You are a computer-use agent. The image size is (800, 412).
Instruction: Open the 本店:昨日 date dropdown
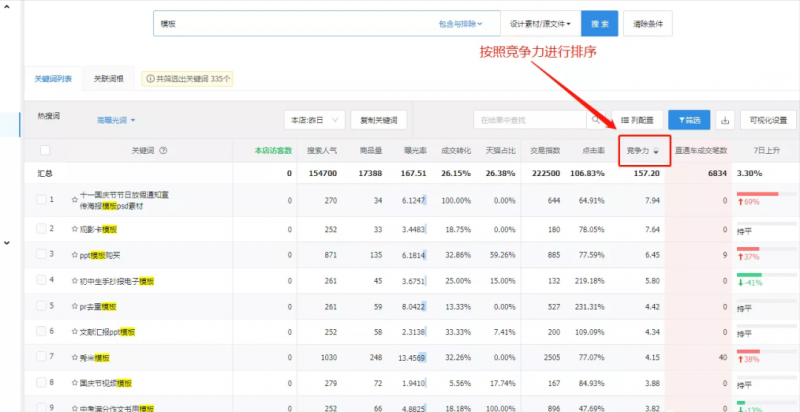[x=314, y=120]
